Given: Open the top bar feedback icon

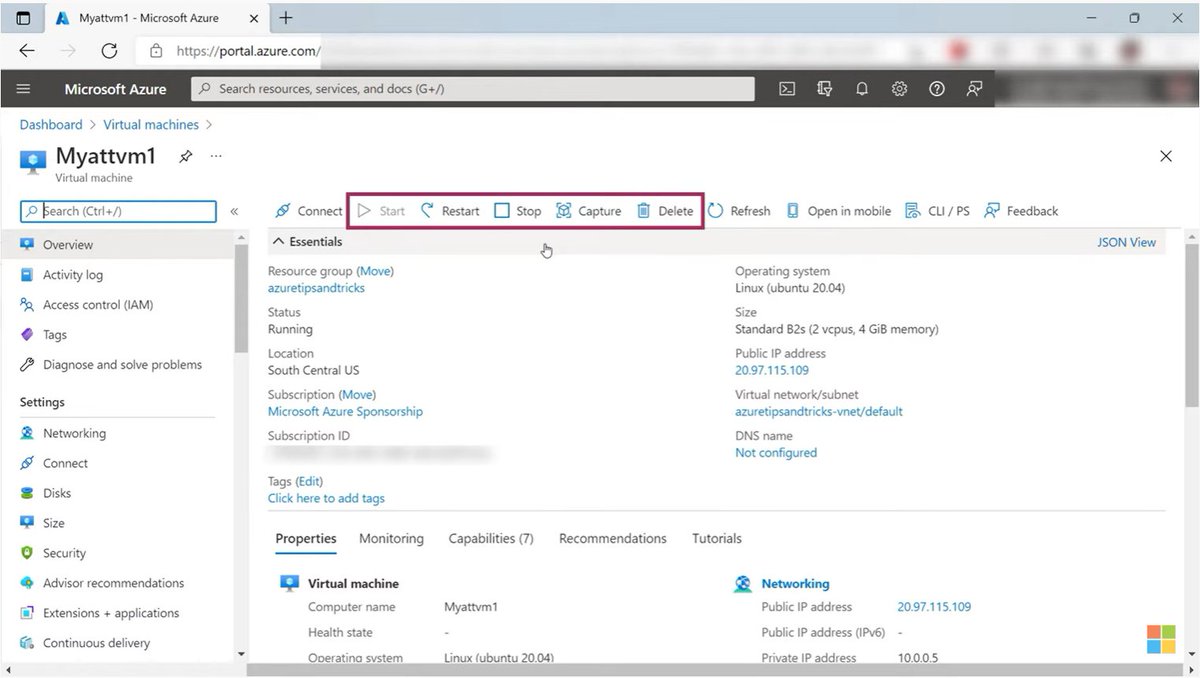Looking at the screenshot, I should click(974, 89).
